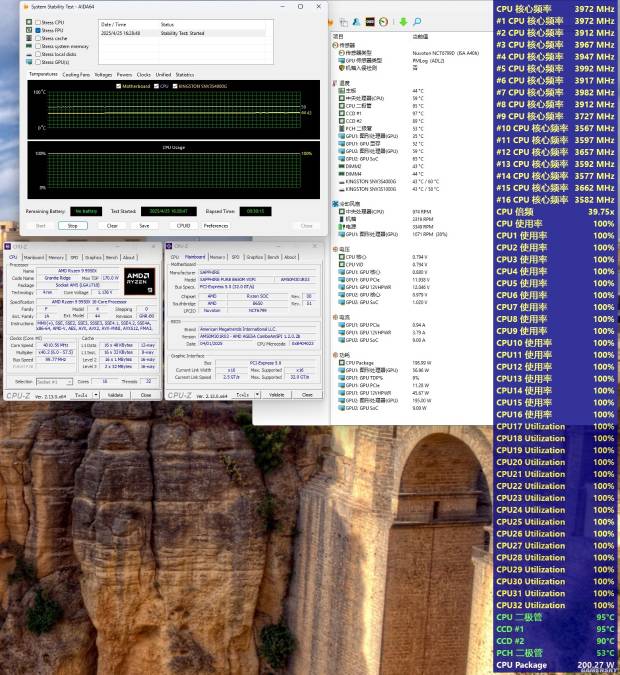Click the report page icon in AIDA64 toolbar
620x675 pixels.
pyautogui.click(x=344, y=22)
